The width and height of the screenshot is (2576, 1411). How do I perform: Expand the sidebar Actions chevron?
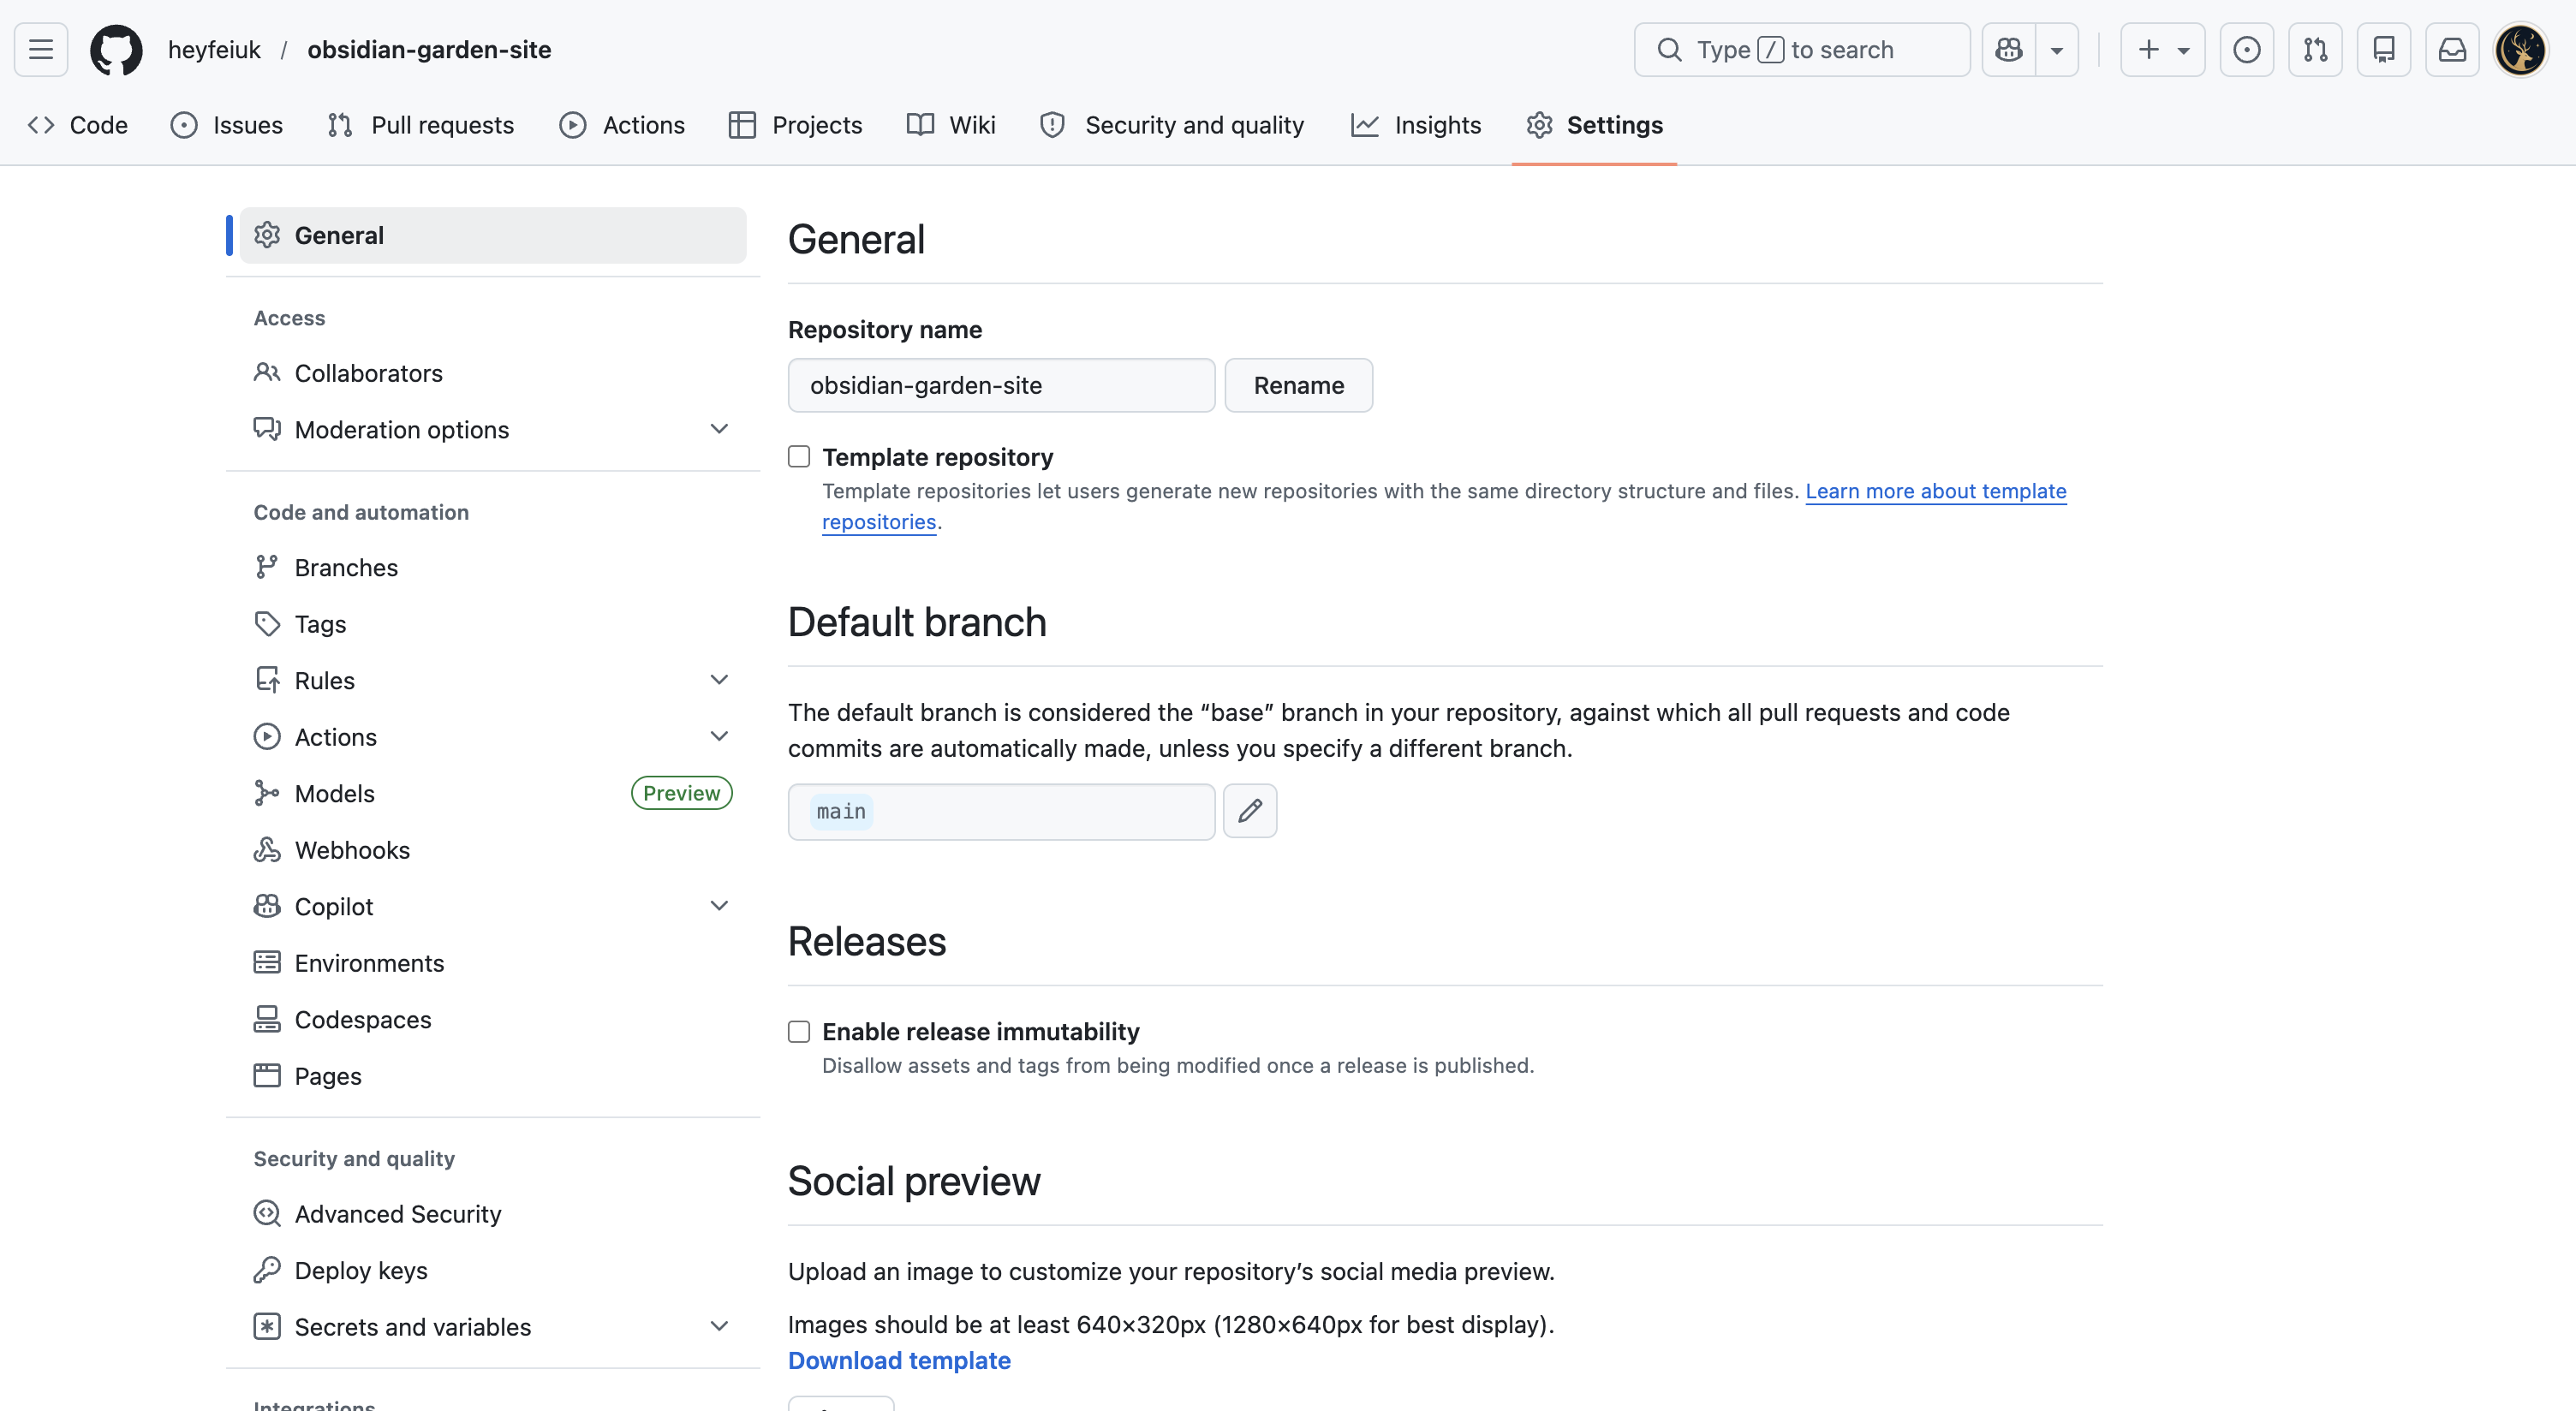(719, 737)
